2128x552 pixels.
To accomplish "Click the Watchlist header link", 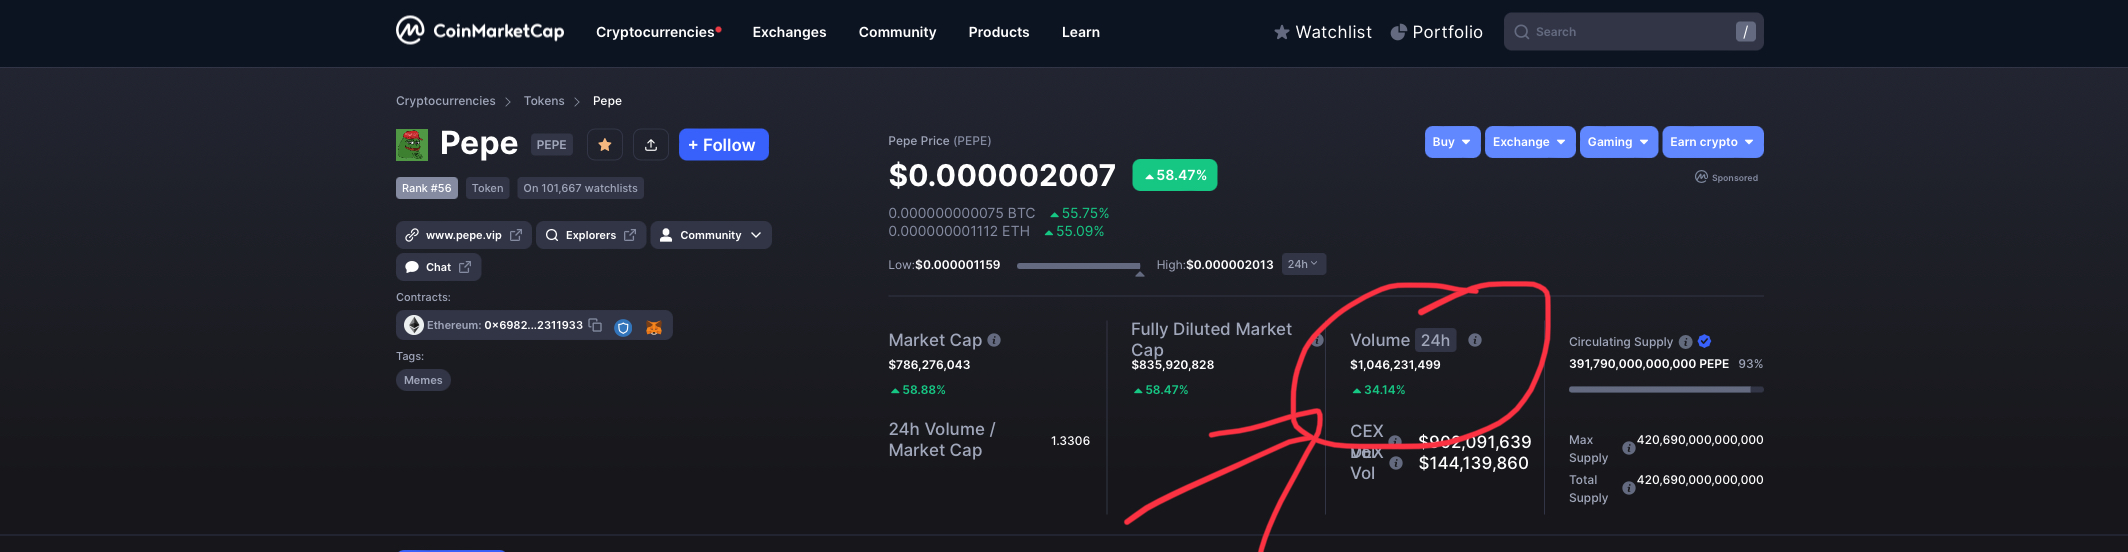I will (1323, 32).
